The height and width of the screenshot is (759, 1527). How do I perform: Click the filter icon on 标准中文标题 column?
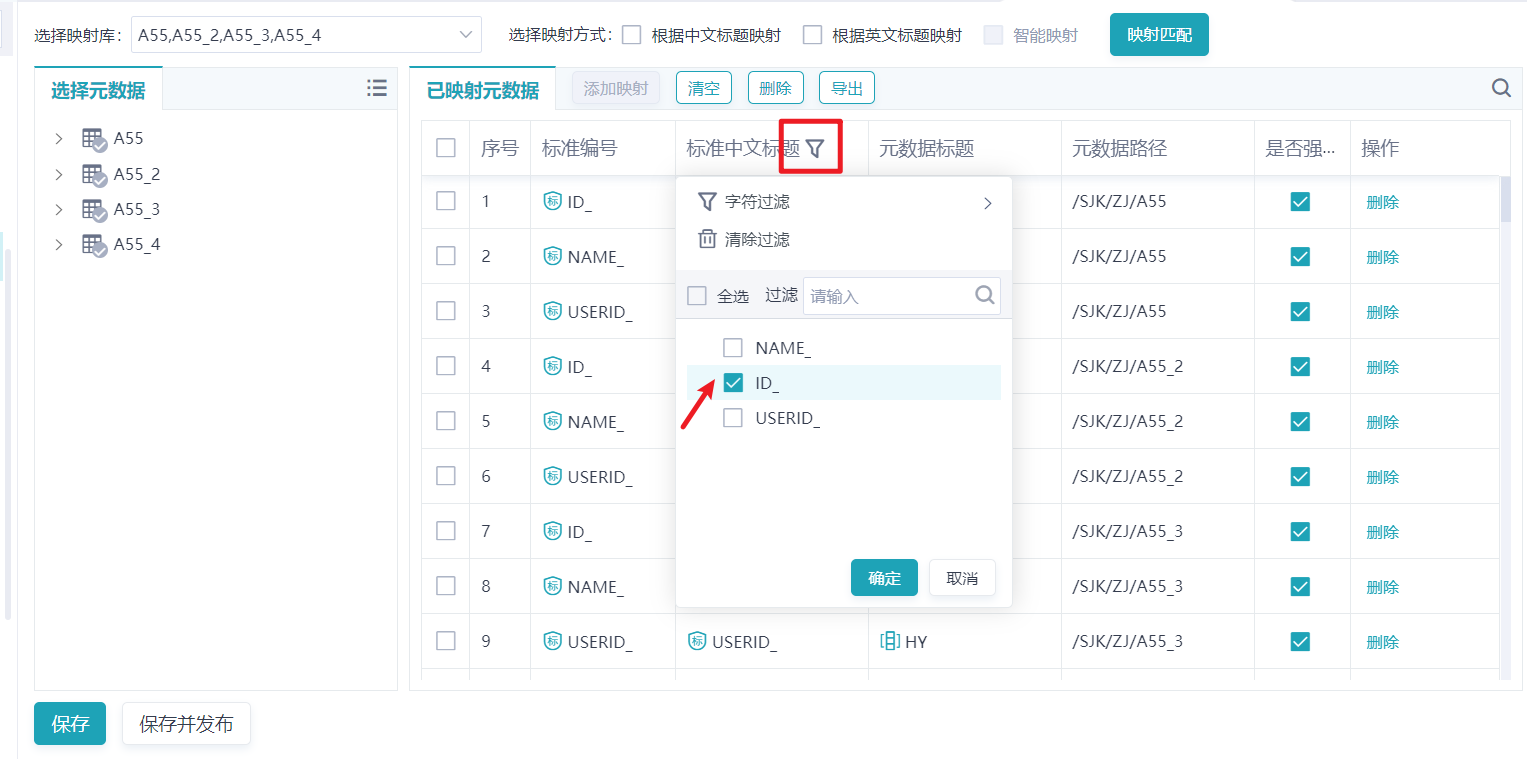[x=815, y=149]
